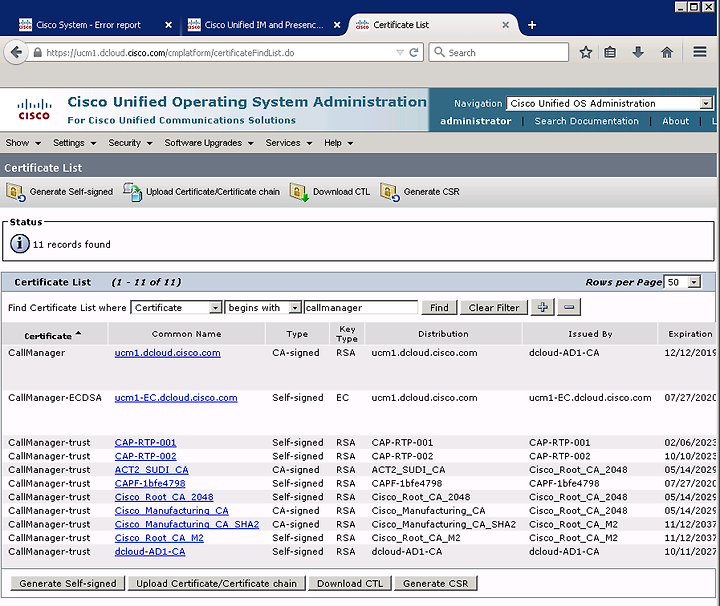The width and height of the screenshot is (720, 606).
Task: Click the plus icon to add filter row
Action: coord(542,307)
